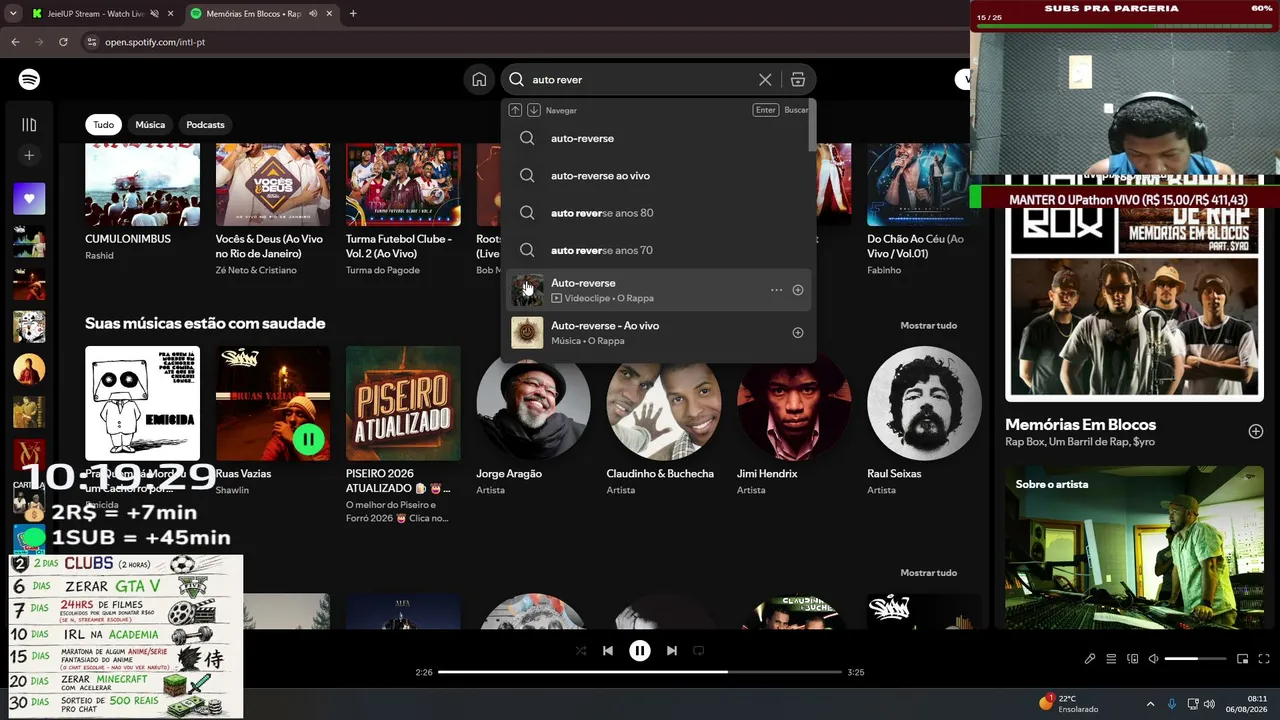
Task: Open Connect to a device
Action: tap(1133, 659)
